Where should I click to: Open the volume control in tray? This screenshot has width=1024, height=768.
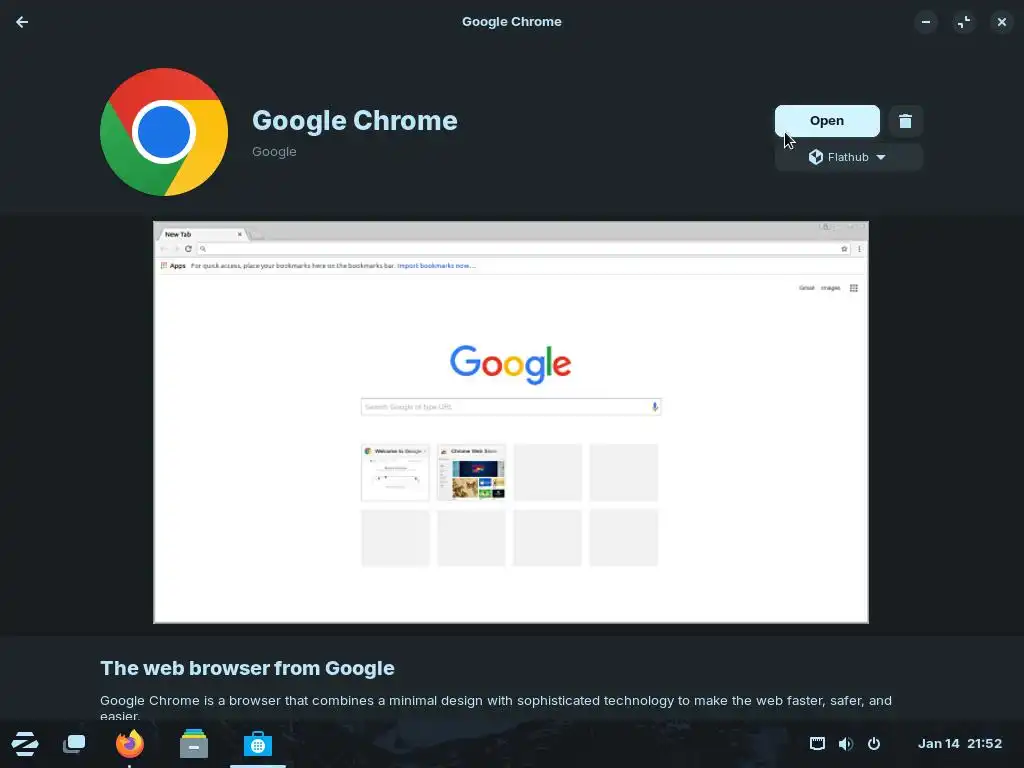(x=846, y=744)
